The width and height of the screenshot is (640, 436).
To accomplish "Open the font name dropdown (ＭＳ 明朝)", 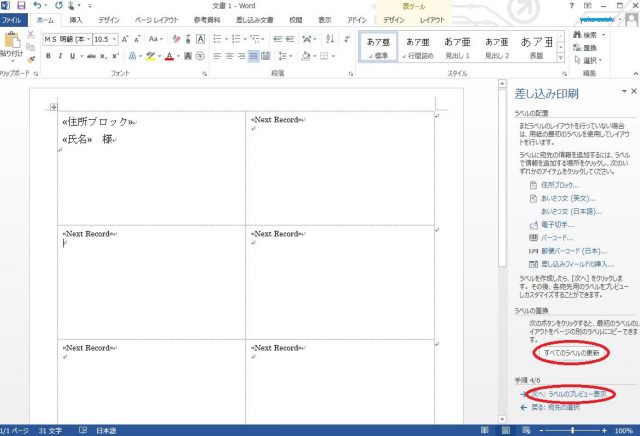I will [x=66, y=38].
